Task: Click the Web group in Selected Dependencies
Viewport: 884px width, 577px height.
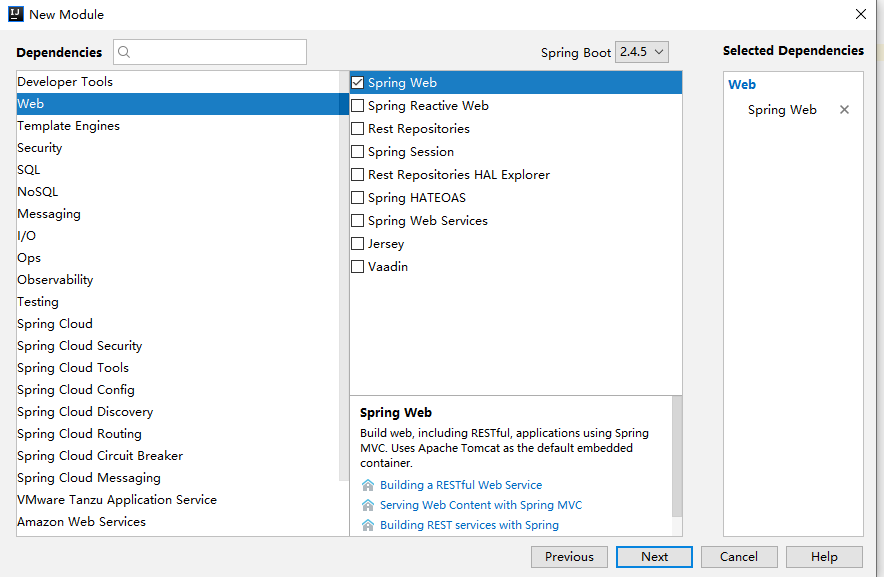Action: pyautogui.click(x=741, y=85)
